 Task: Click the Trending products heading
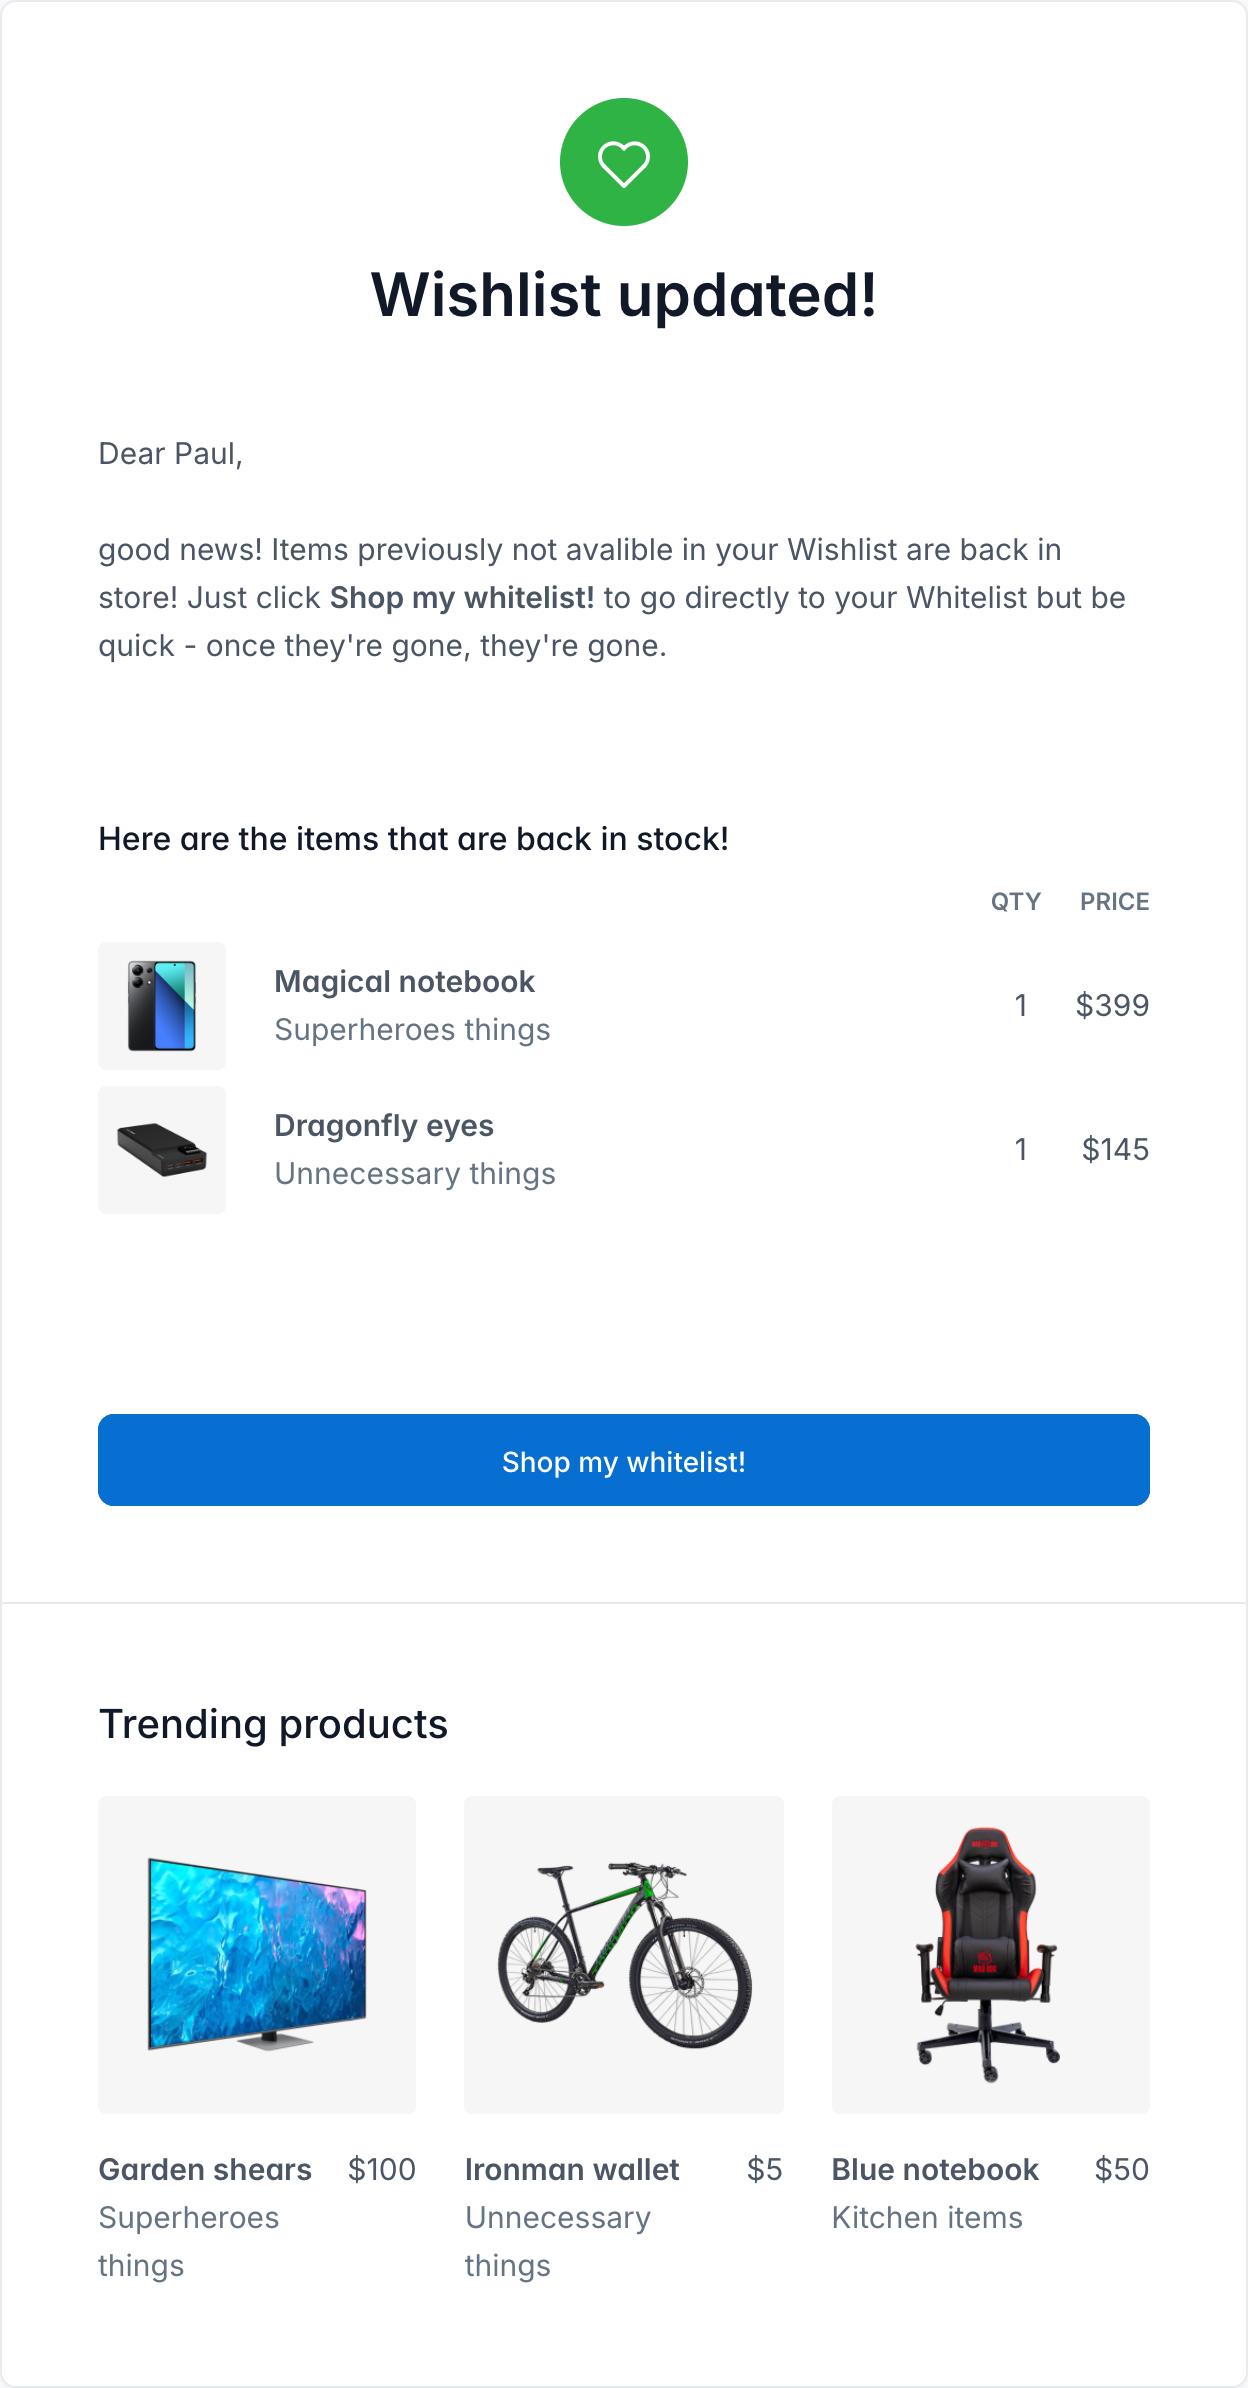point(273,1724)
